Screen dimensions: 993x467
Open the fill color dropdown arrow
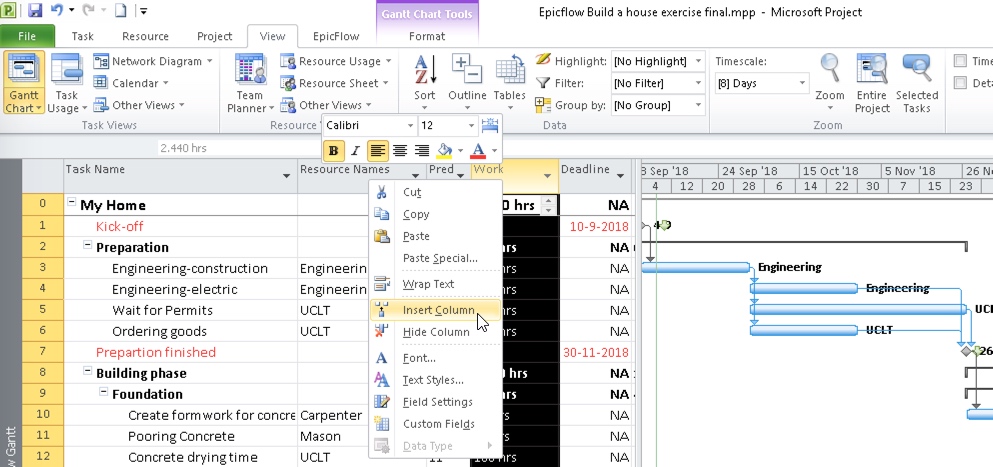(x=460, y=151)
